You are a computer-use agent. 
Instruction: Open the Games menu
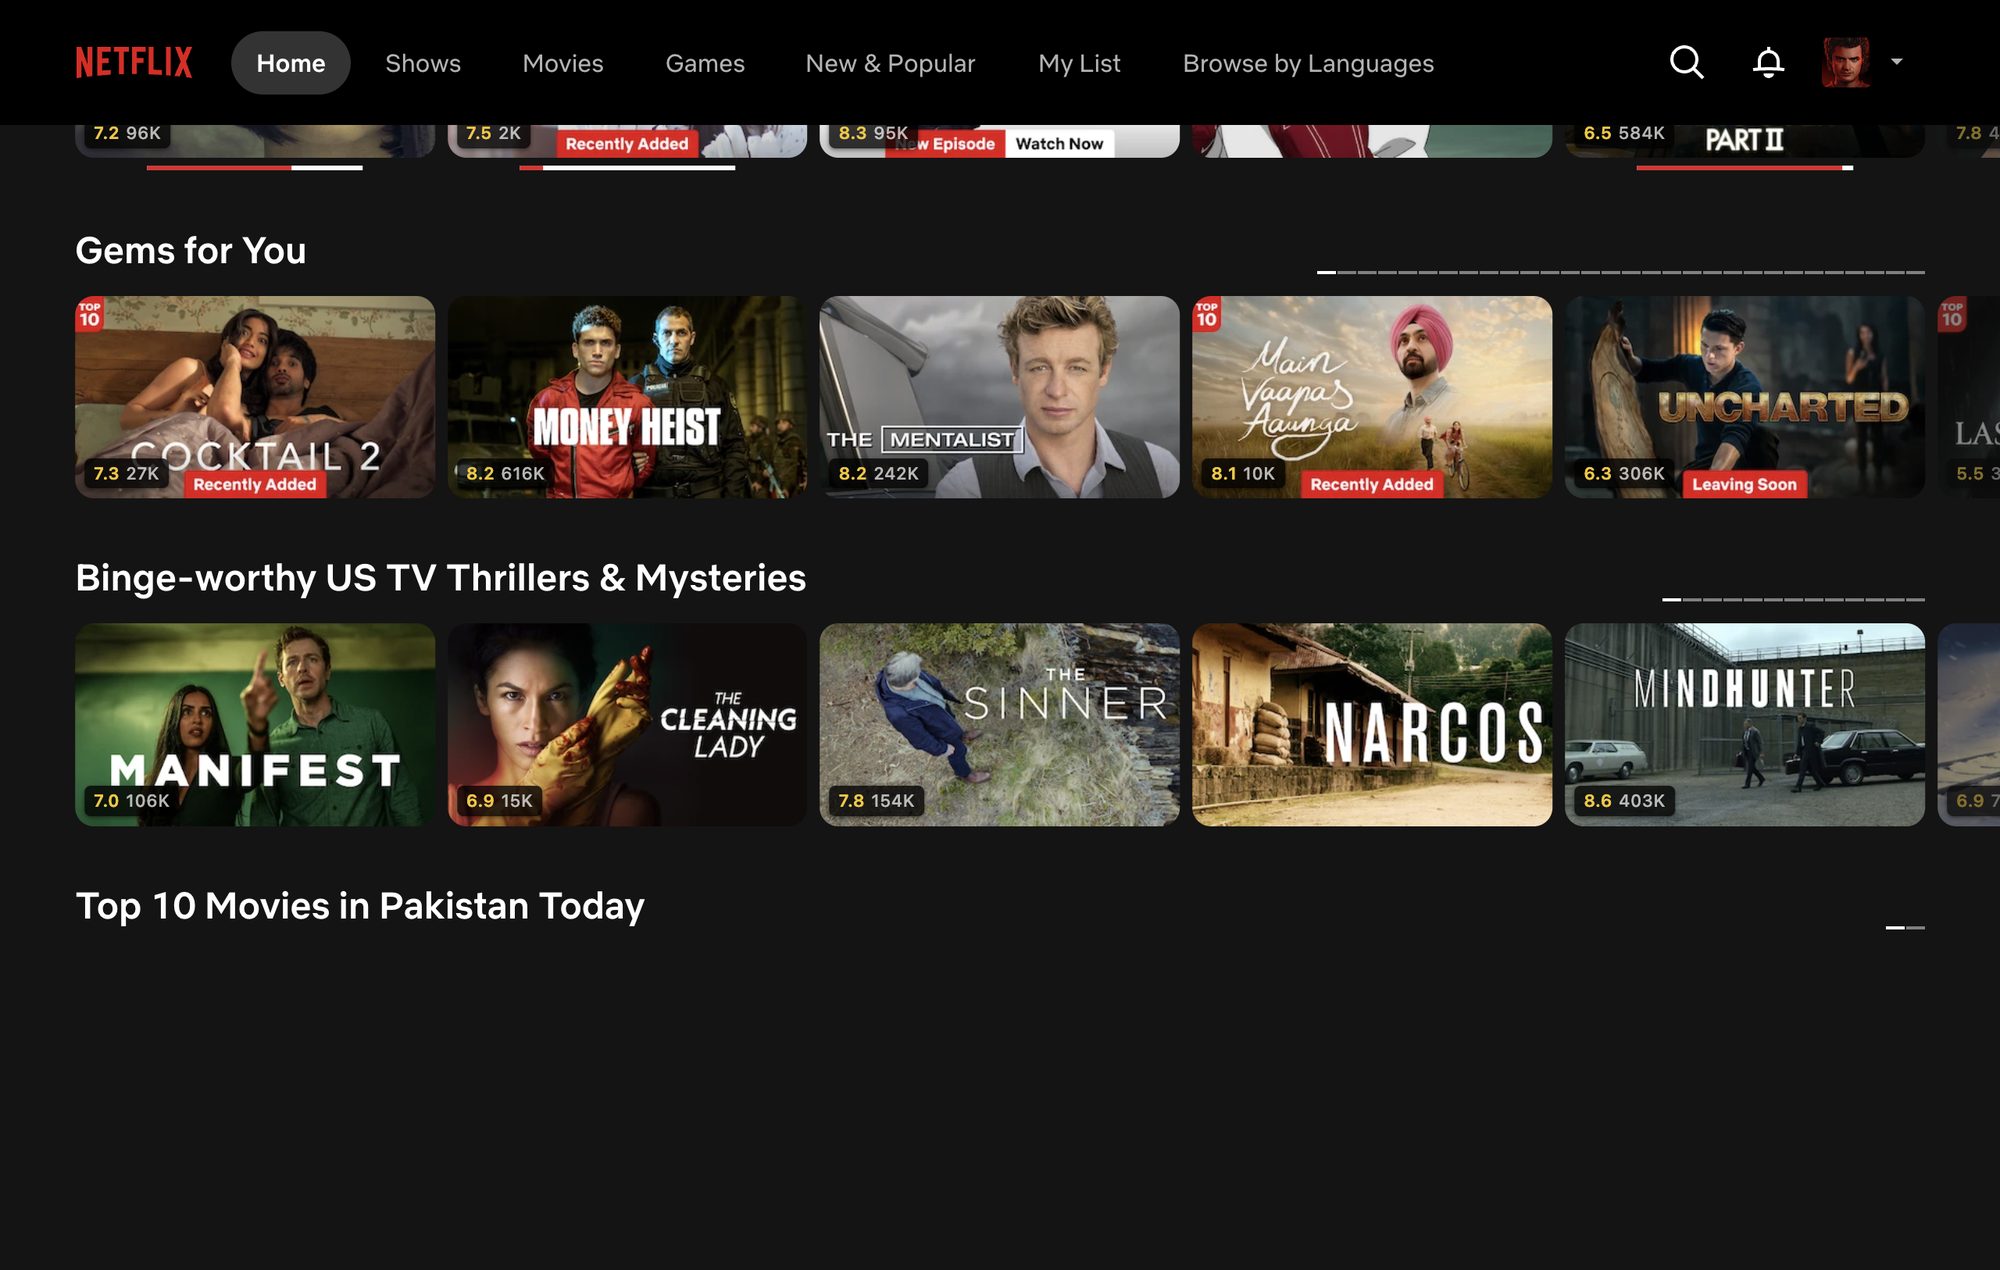[705, 63]
